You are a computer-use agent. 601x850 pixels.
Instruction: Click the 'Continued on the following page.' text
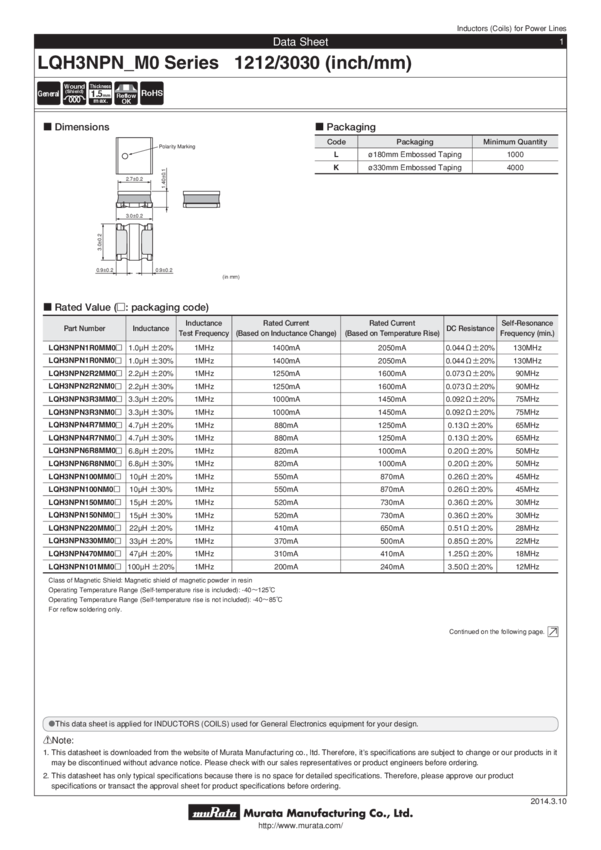click(x=496, y=632)
